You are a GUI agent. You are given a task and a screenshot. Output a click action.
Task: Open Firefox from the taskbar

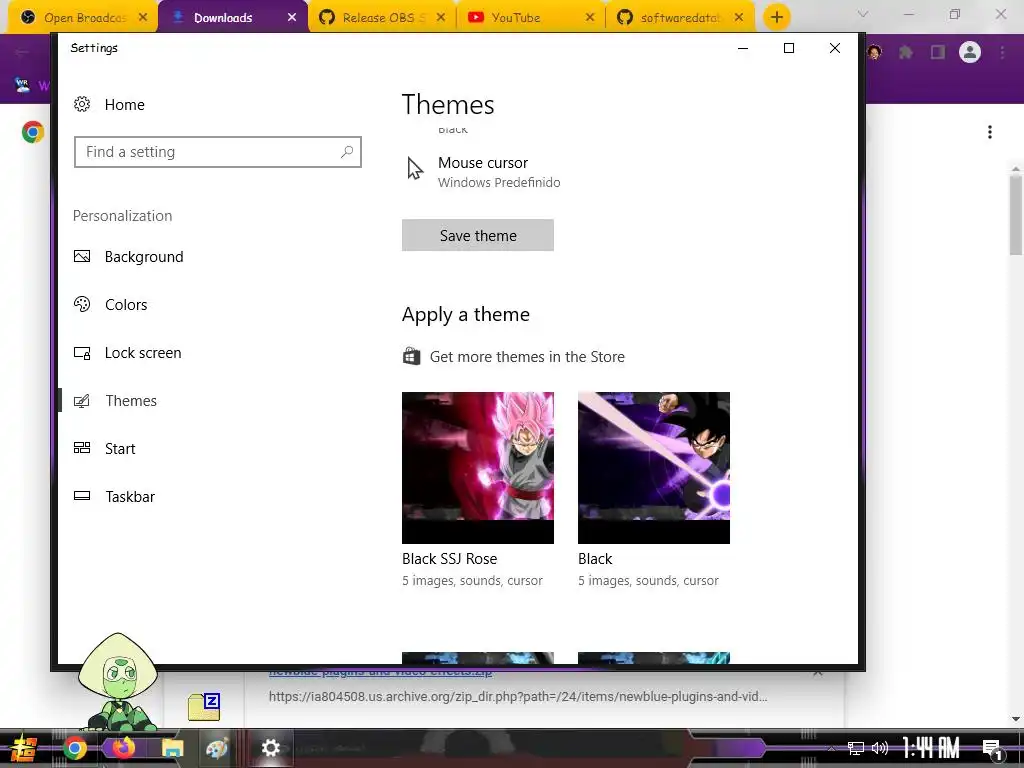123,748
